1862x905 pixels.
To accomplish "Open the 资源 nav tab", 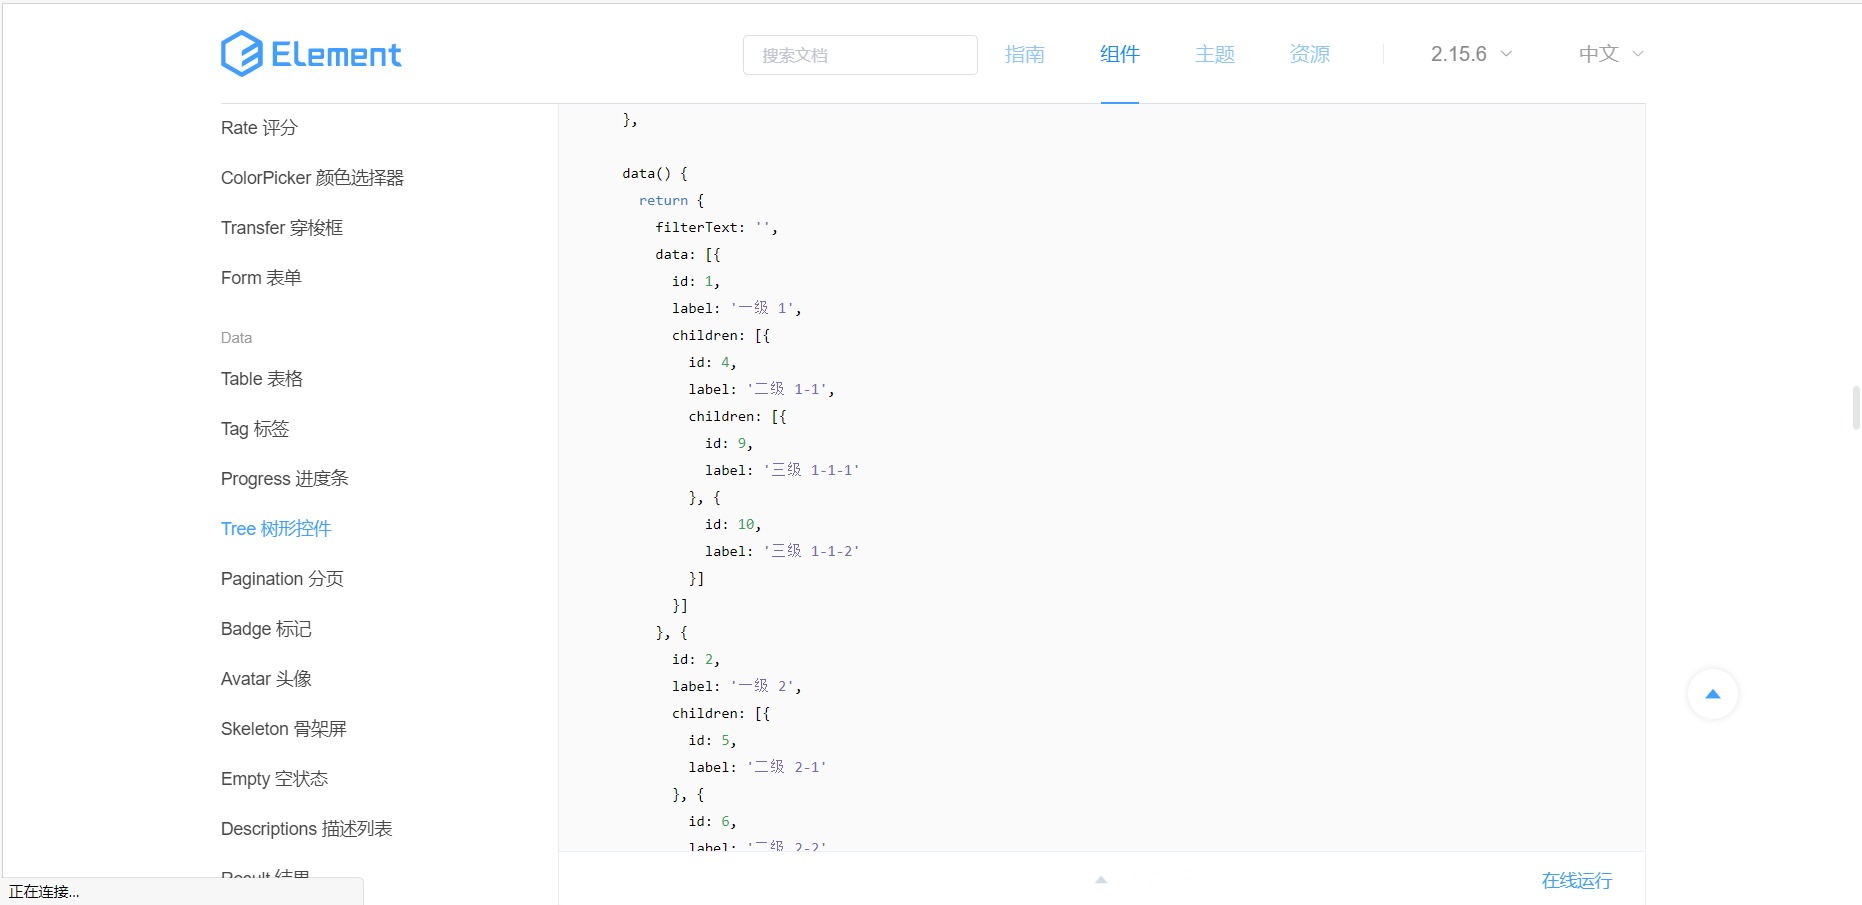I will pos(1310,54).
